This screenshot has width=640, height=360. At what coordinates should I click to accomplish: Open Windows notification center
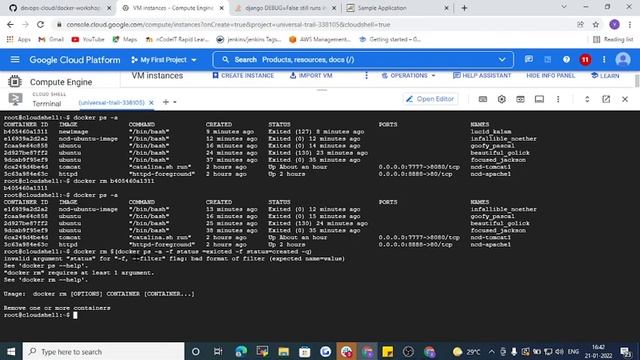626,351
